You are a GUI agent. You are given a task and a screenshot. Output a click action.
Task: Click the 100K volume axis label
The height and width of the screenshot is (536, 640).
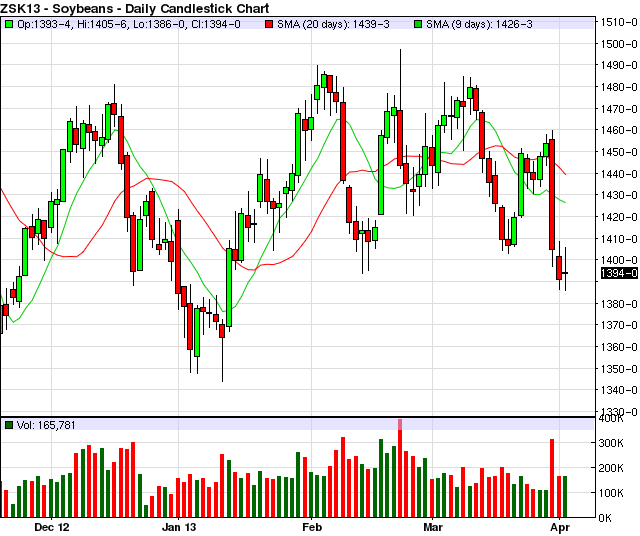[611, 493]
